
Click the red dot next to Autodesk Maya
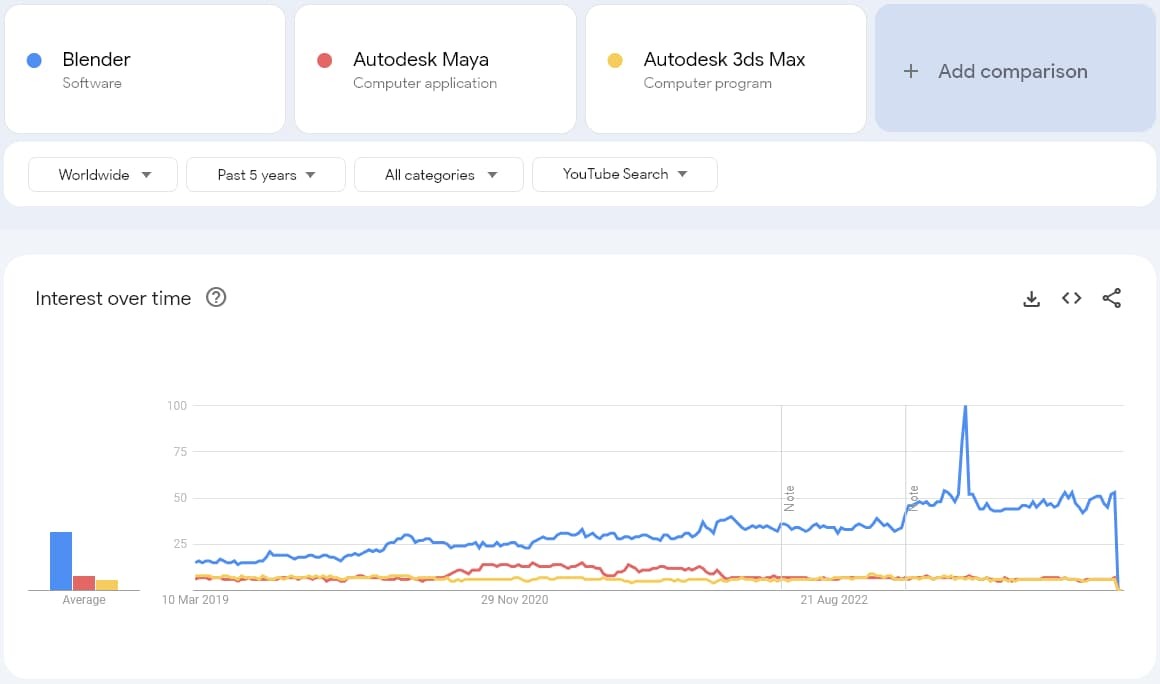[324, 60]
